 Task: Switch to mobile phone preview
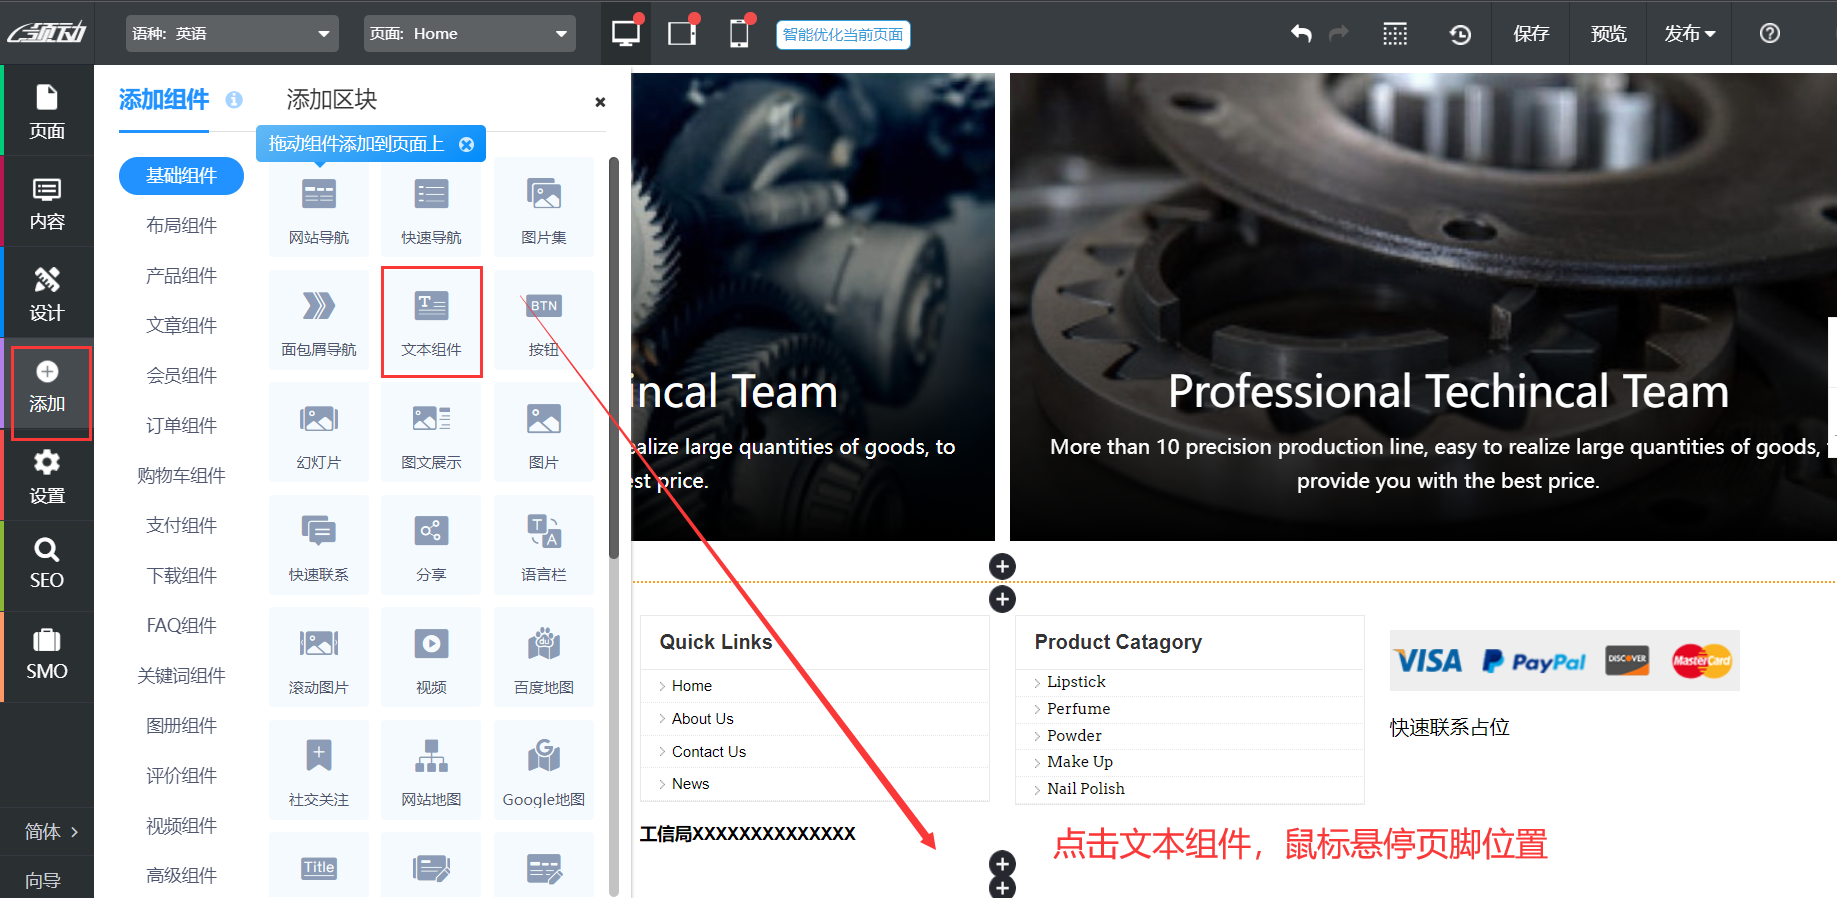pyautogui.click(x=739, y=33)
